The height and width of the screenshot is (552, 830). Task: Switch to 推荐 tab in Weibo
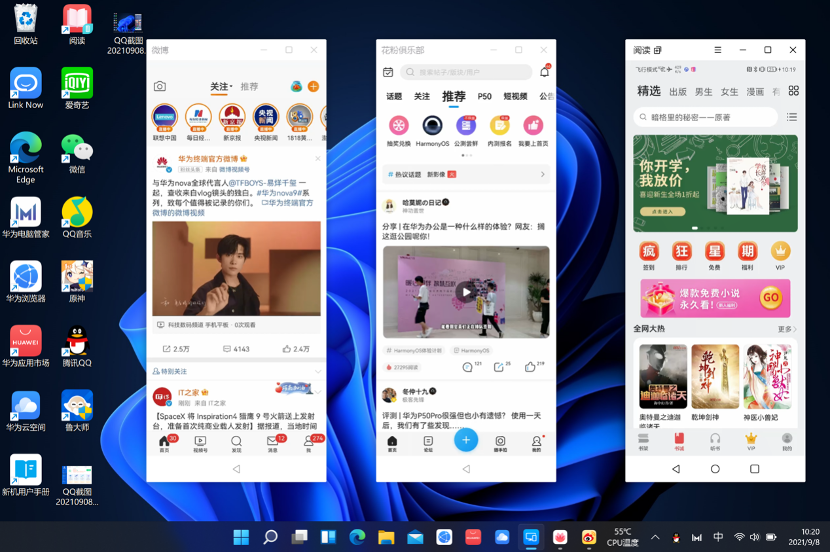249,86
